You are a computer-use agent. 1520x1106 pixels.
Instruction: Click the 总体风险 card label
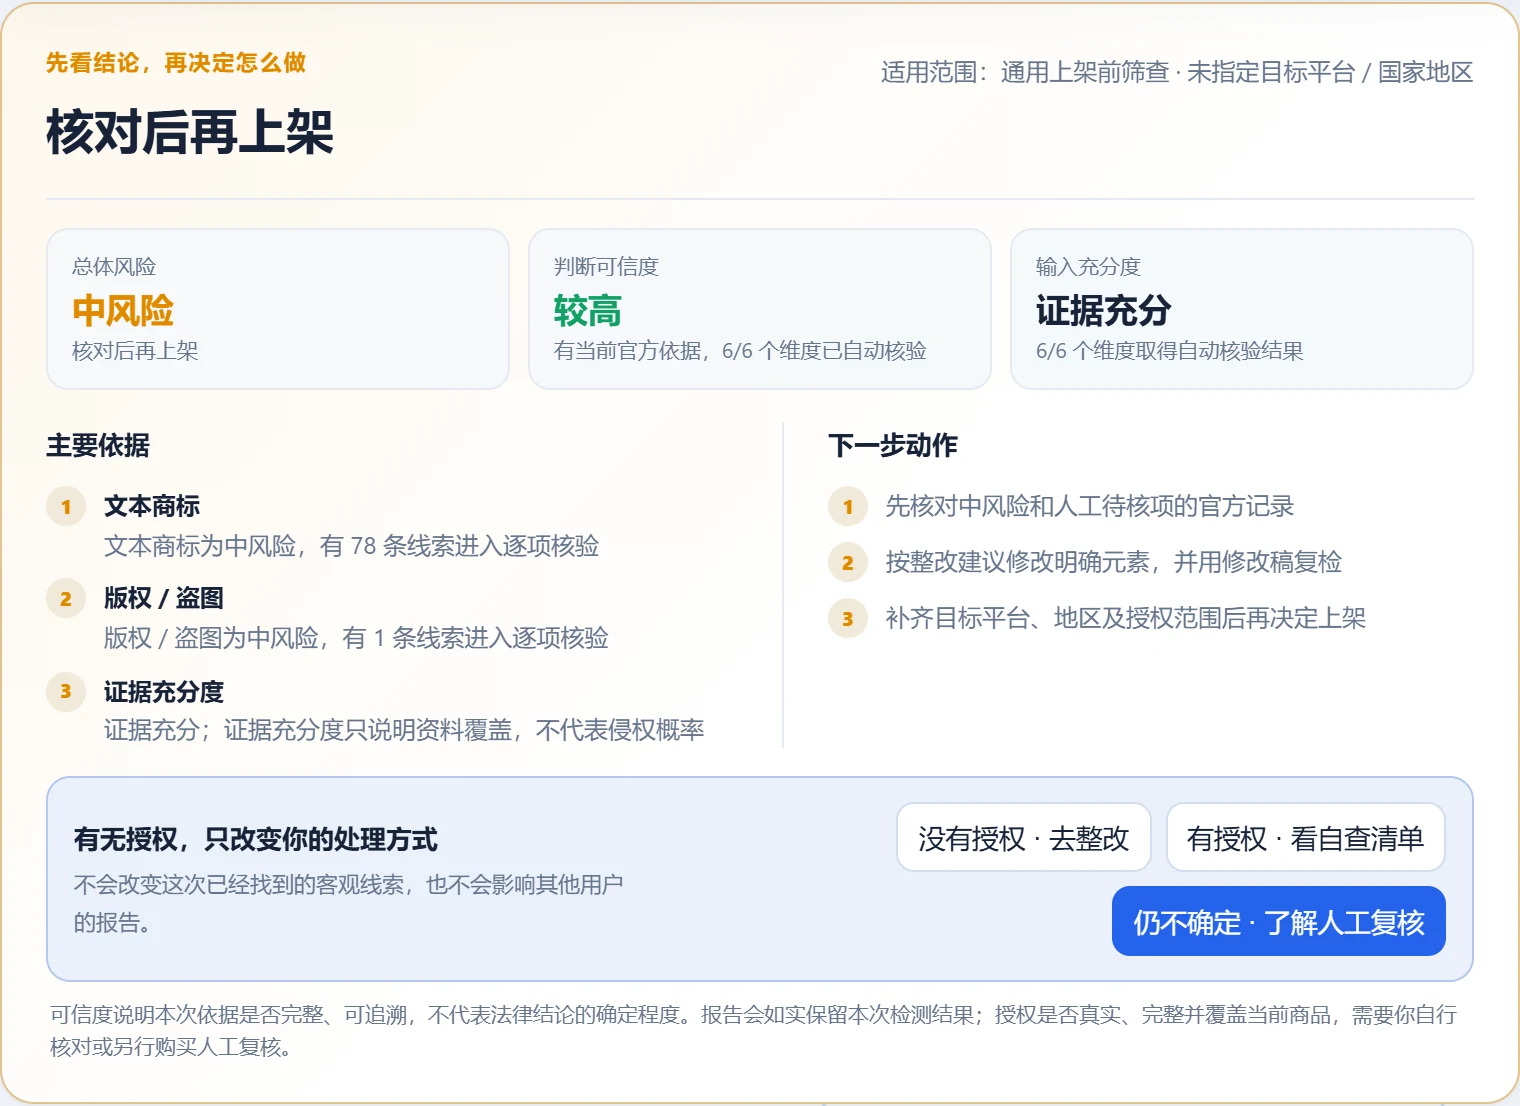click(114, 266)
